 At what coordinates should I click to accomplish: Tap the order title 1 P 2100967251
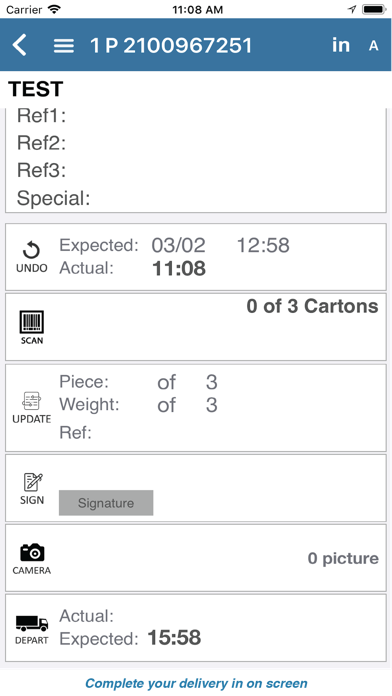click(171, 45)
